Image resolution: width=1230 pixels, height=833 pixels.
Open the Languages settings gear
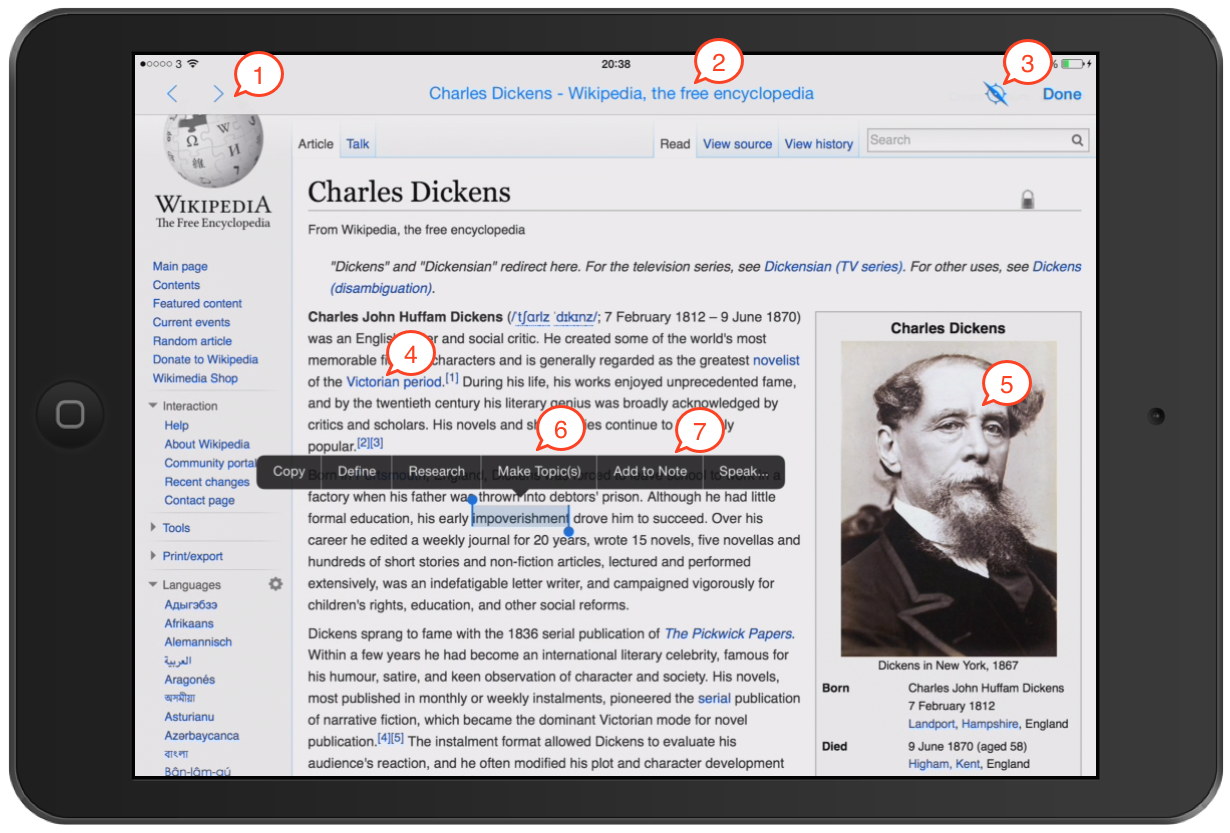pos(275,584)
